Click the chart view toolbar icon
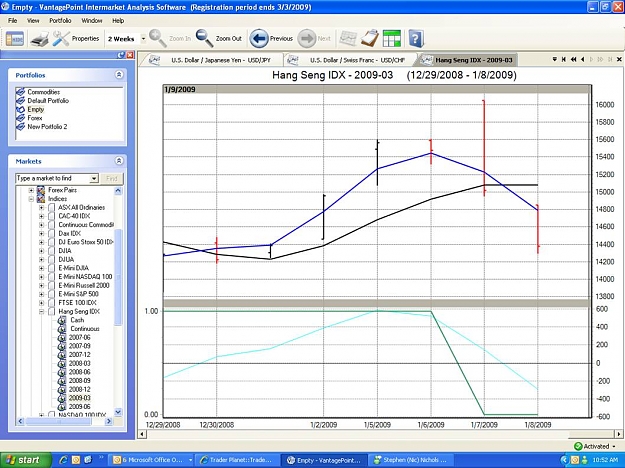 [348, 39]
